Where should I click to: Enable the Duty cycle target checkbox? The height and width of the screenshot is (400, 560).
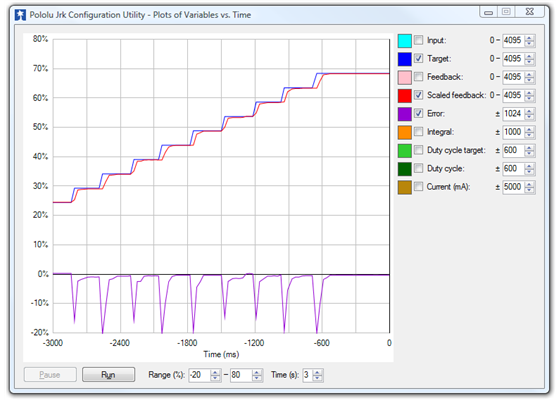click(418, 150)
